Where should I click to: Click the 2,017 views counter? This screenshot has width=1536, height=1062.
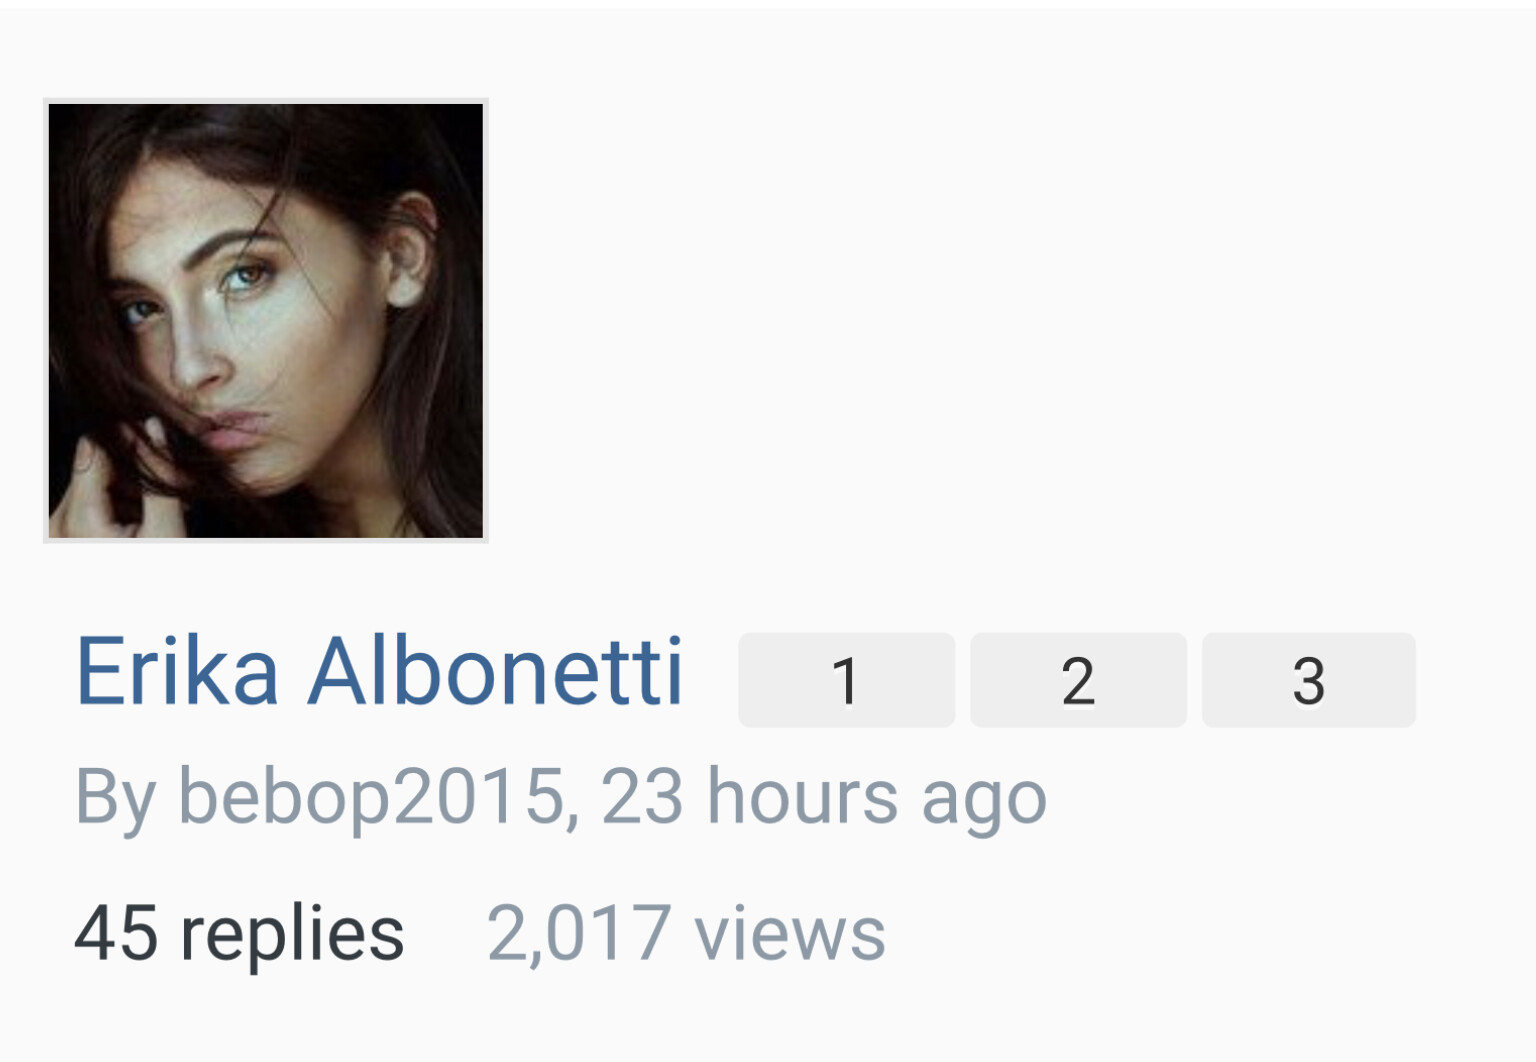coord(686,933)
